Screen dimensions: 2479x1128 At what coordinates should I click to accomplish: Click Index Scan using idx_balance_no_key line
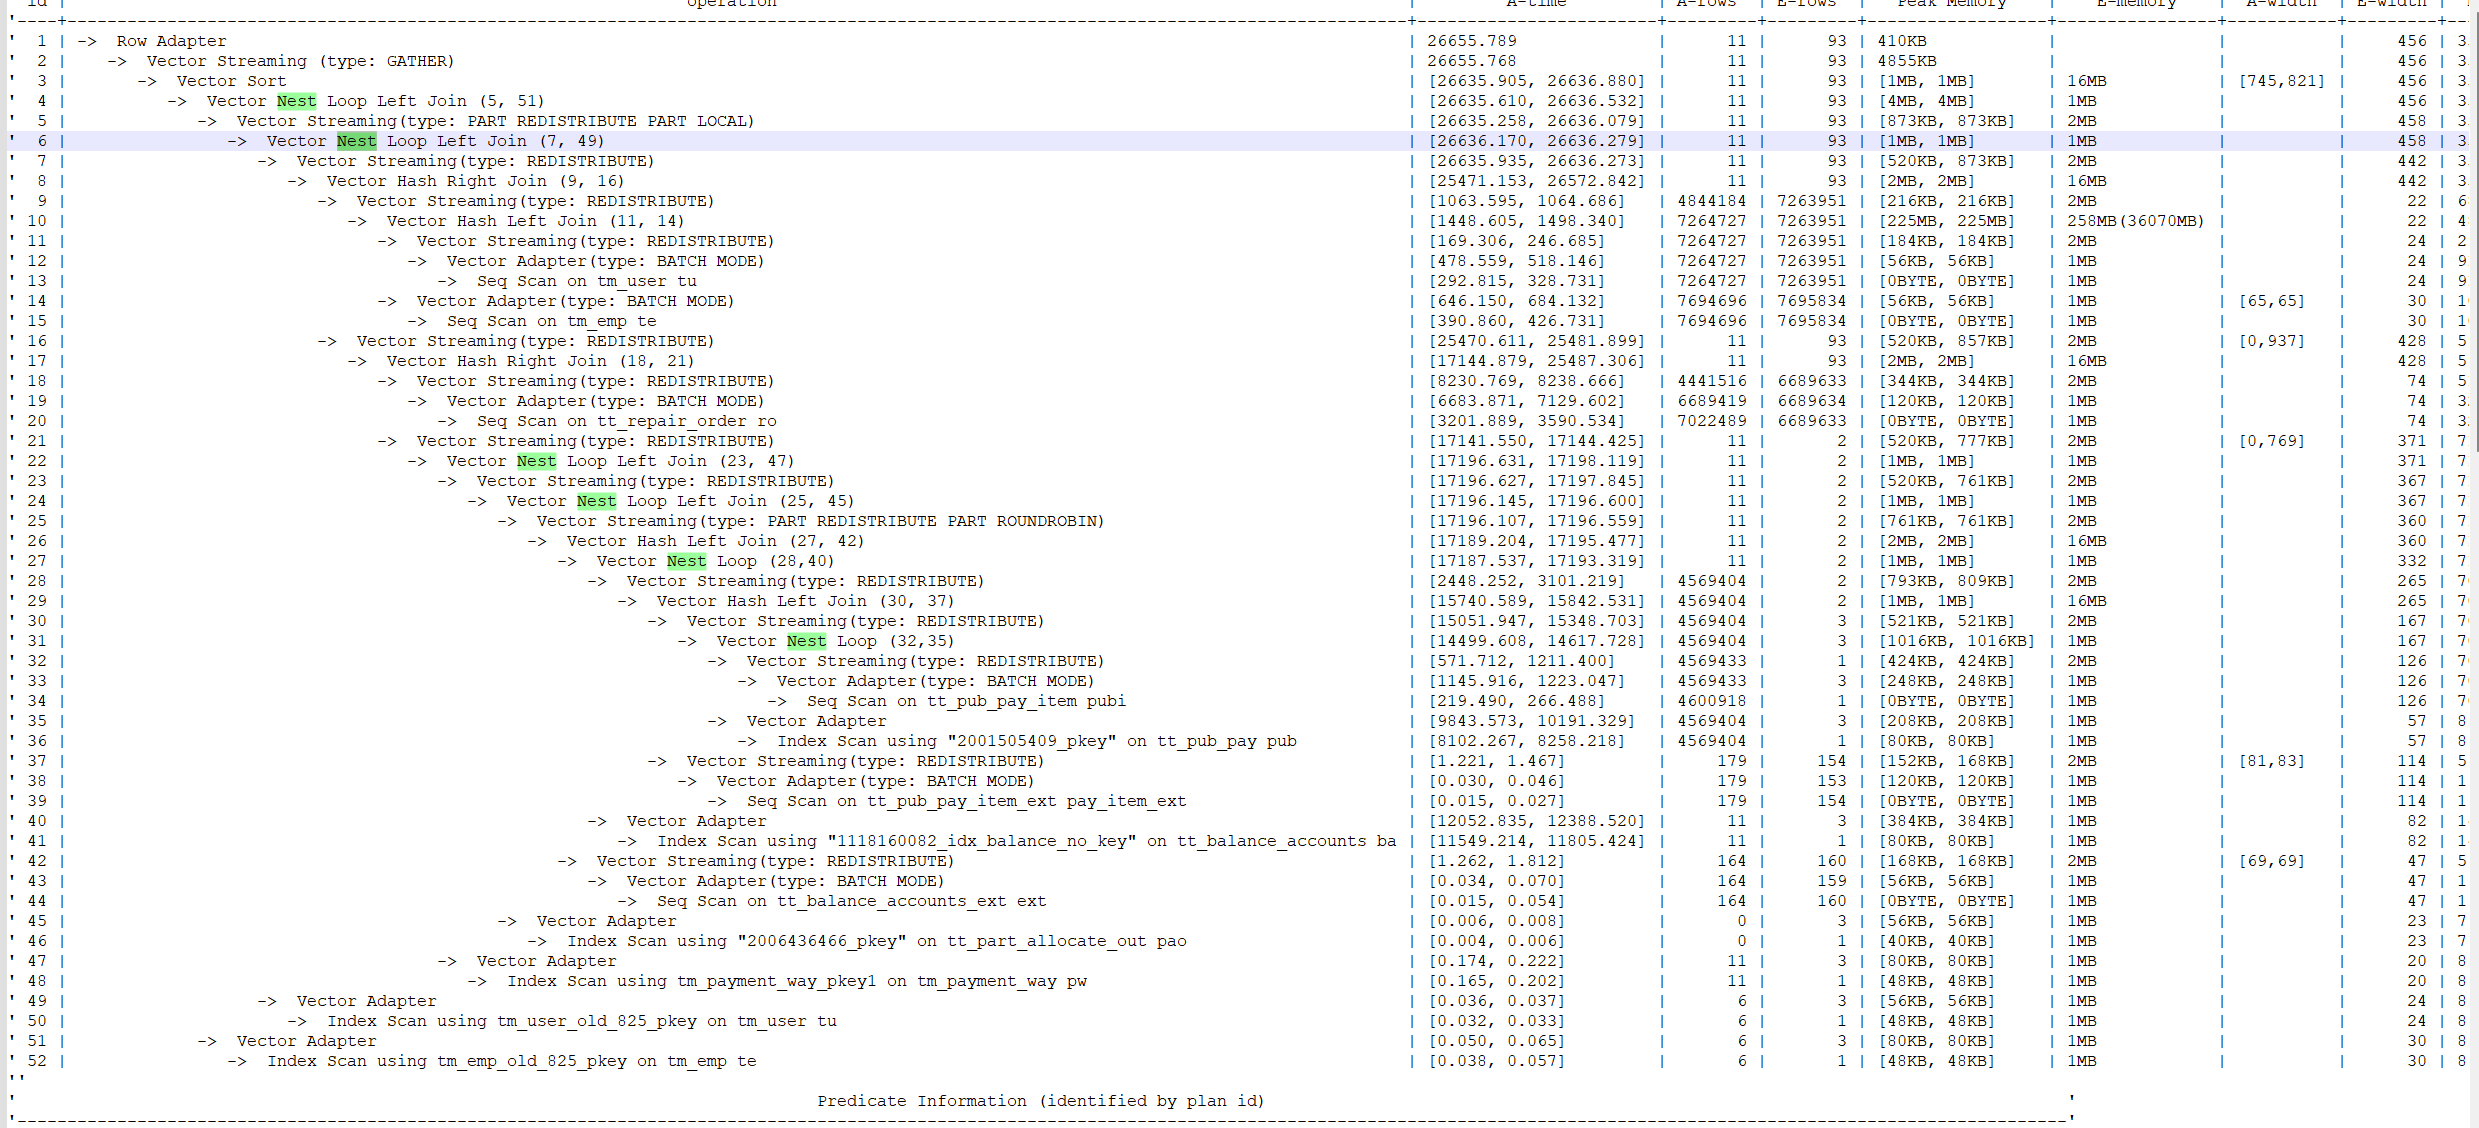coord(1025,841)
